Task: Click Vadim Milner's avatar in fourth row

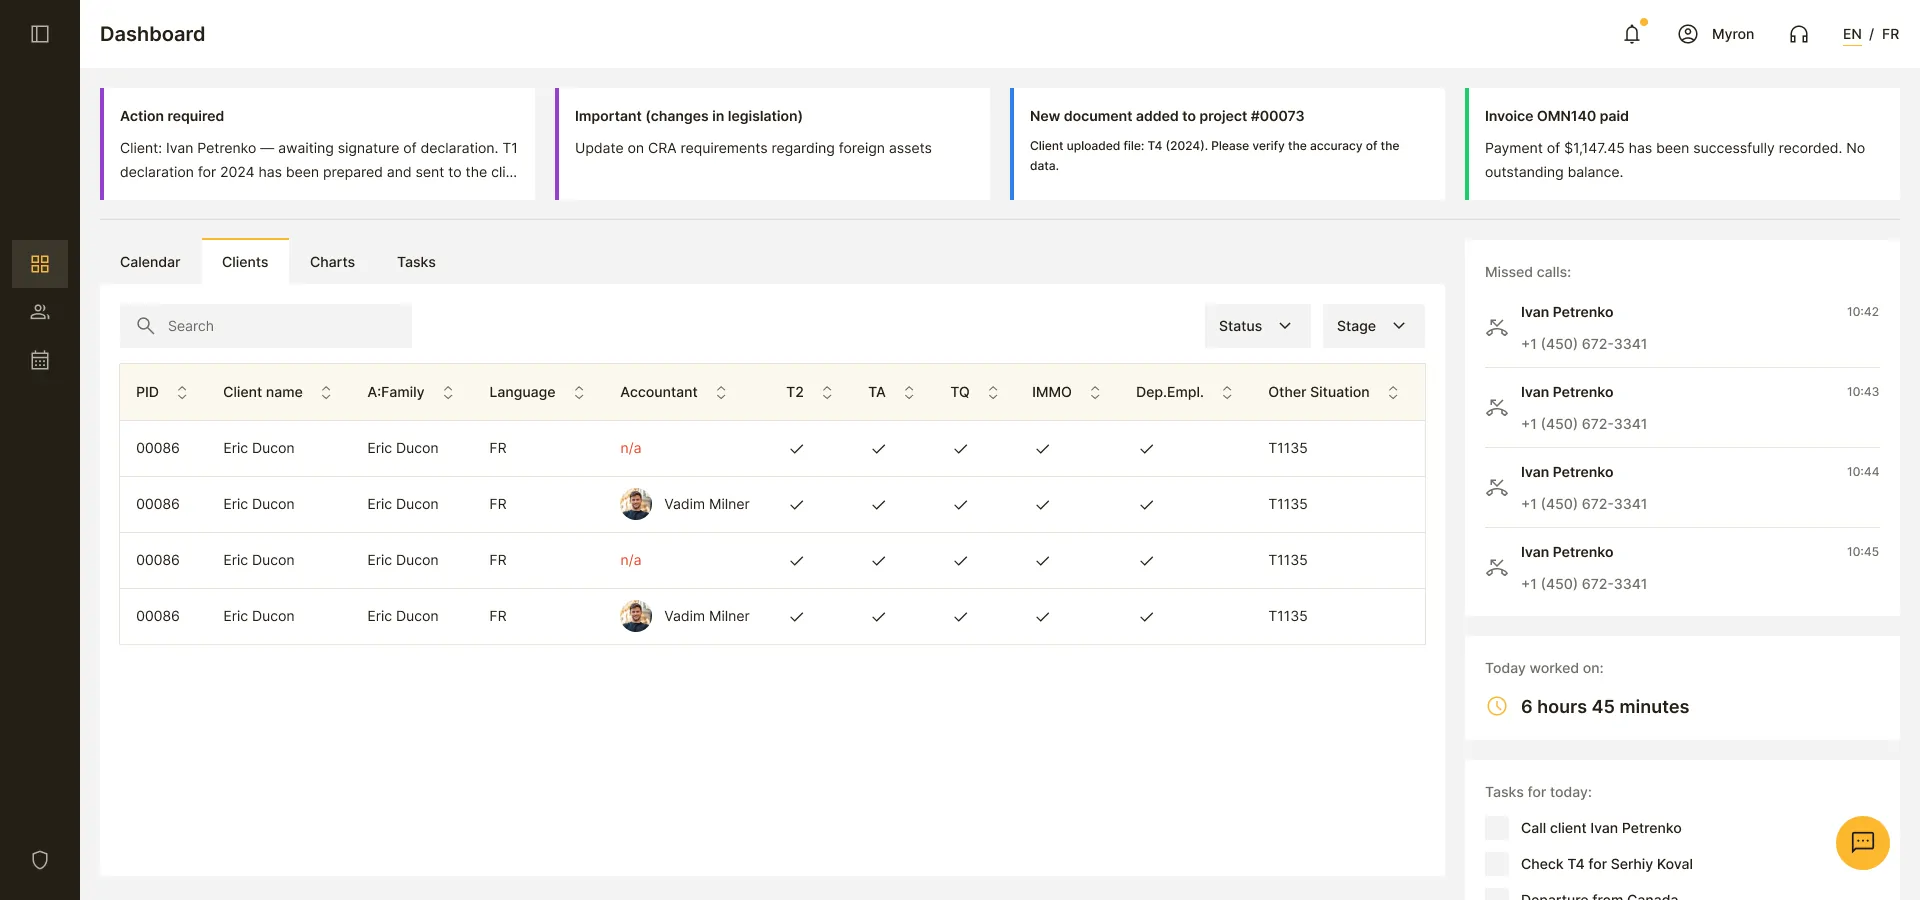Action: (x=636, y=616)
